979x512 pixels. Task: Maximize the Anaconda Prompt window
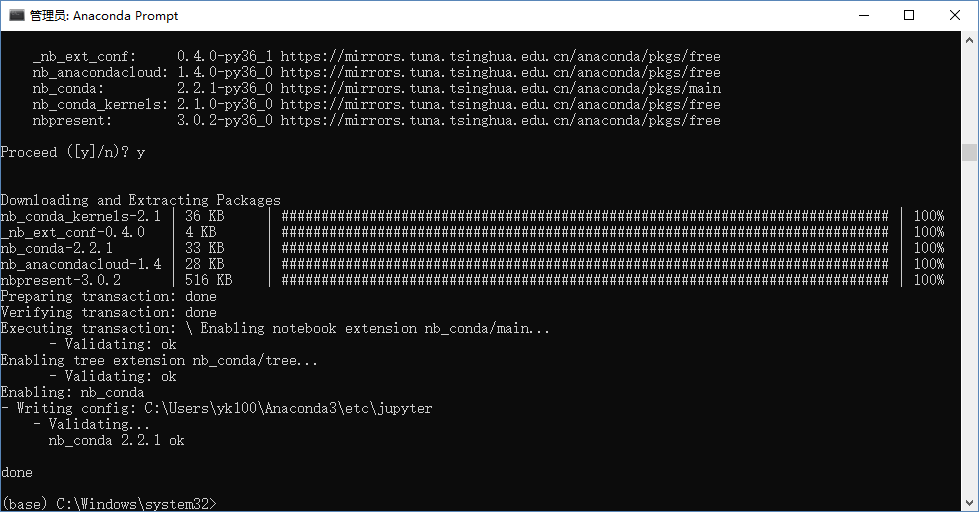(x=909, y=15)
